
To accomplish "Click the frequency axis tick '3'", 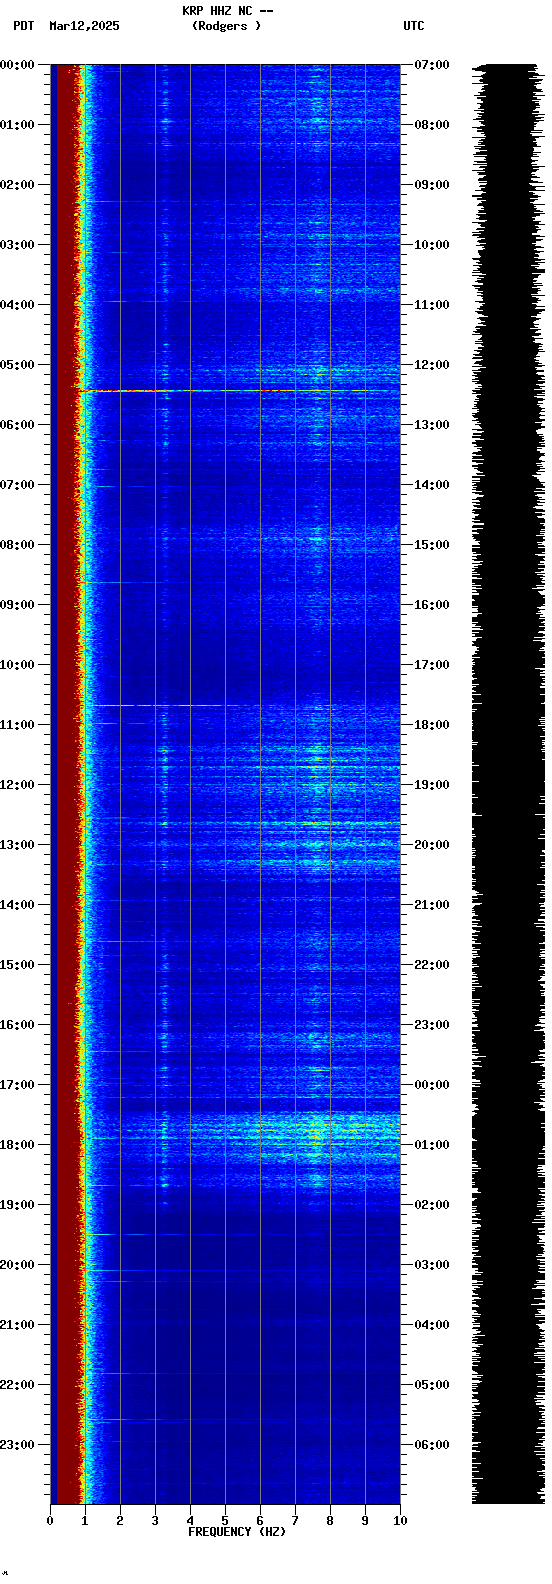I will [x=155, y=1521].
